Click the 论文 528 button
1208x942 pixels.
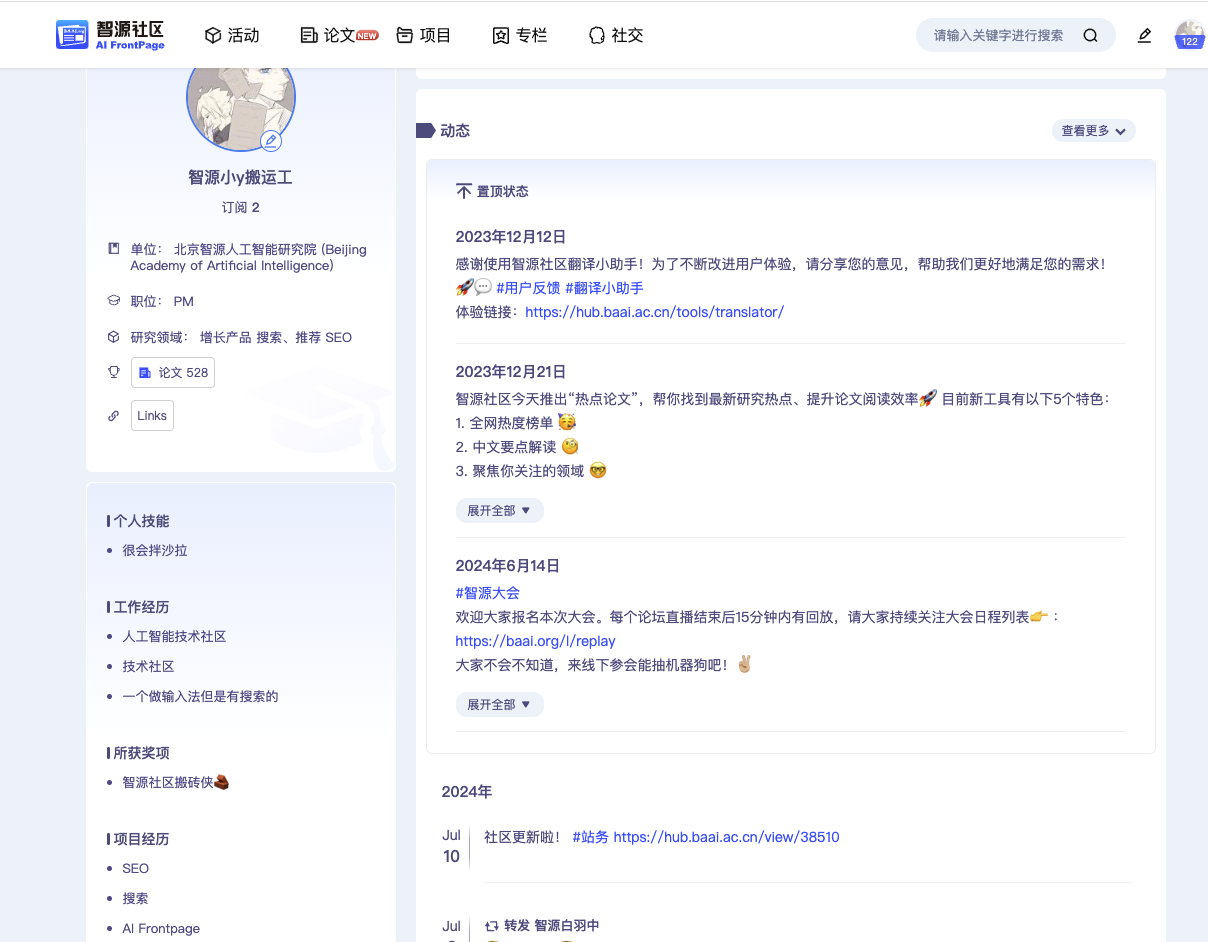(173, 372)
